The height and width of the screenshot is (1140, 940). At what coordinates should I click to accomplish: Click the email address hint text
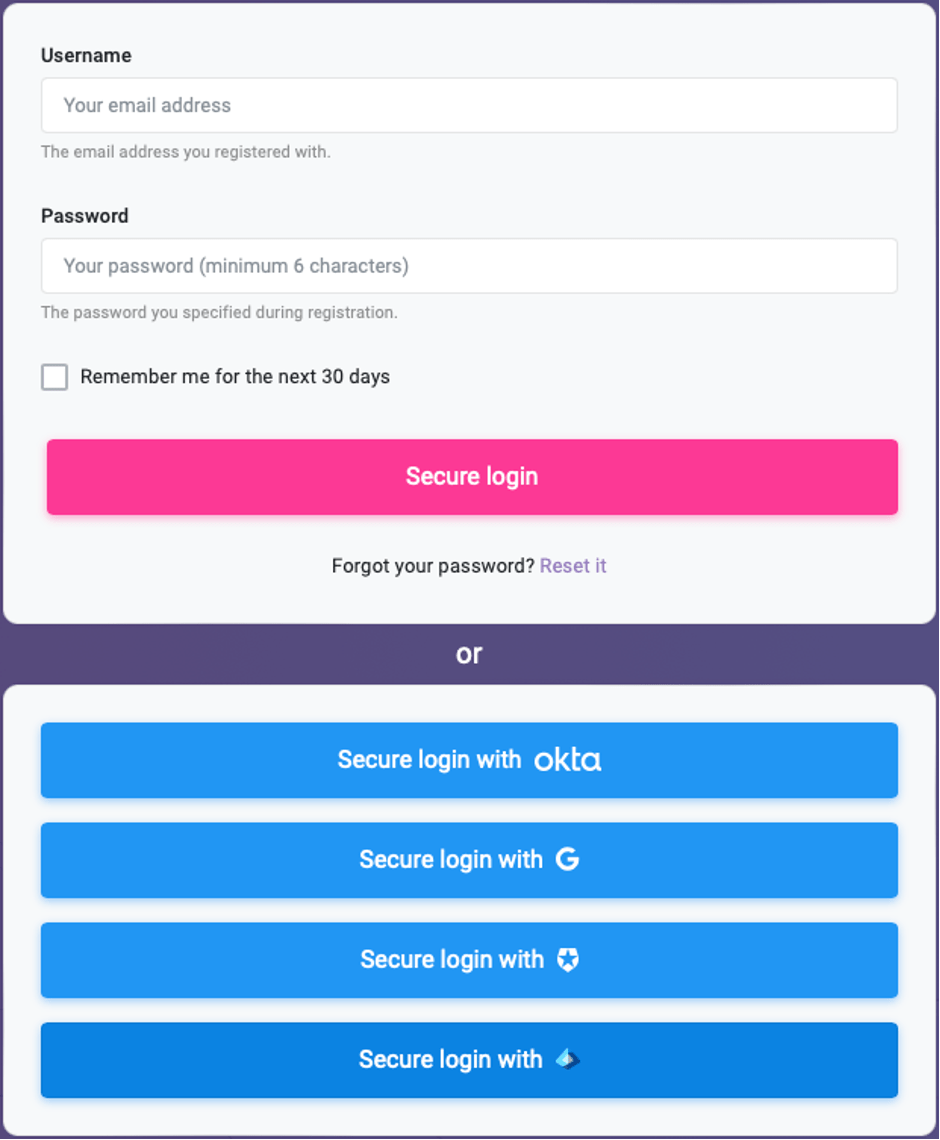click(x=185, y=152)
